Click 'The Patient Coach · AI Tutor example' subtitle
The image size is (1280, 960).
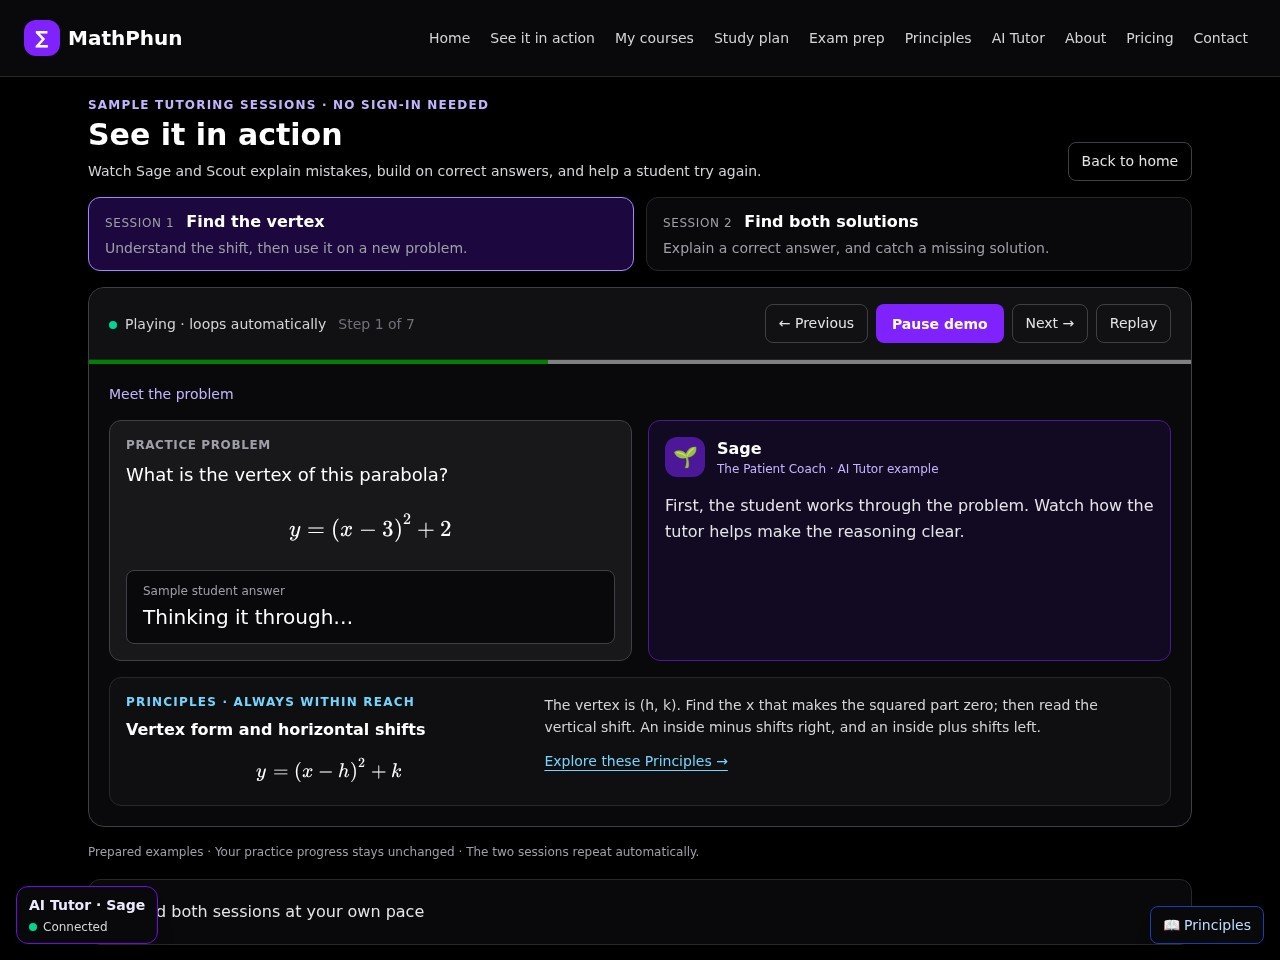coord(827,469)
